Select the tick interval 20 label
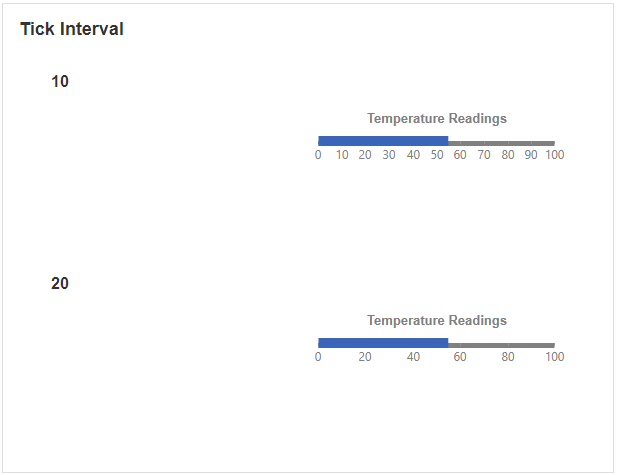The width and height of the screenshot is (617, 475). pos(60,283)
